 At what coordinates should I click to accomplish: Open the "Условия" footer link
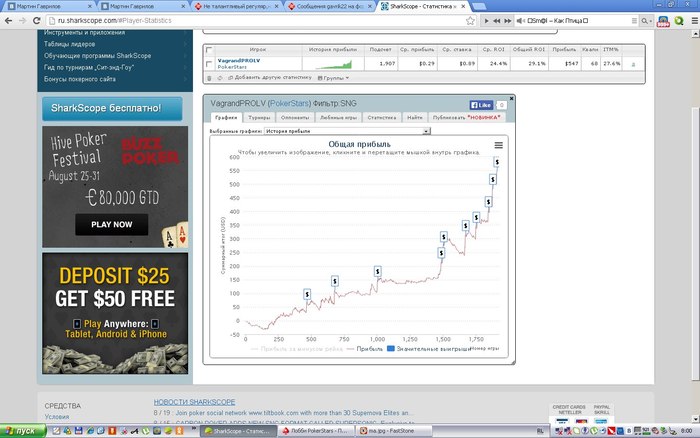click(x=57, y=417)
